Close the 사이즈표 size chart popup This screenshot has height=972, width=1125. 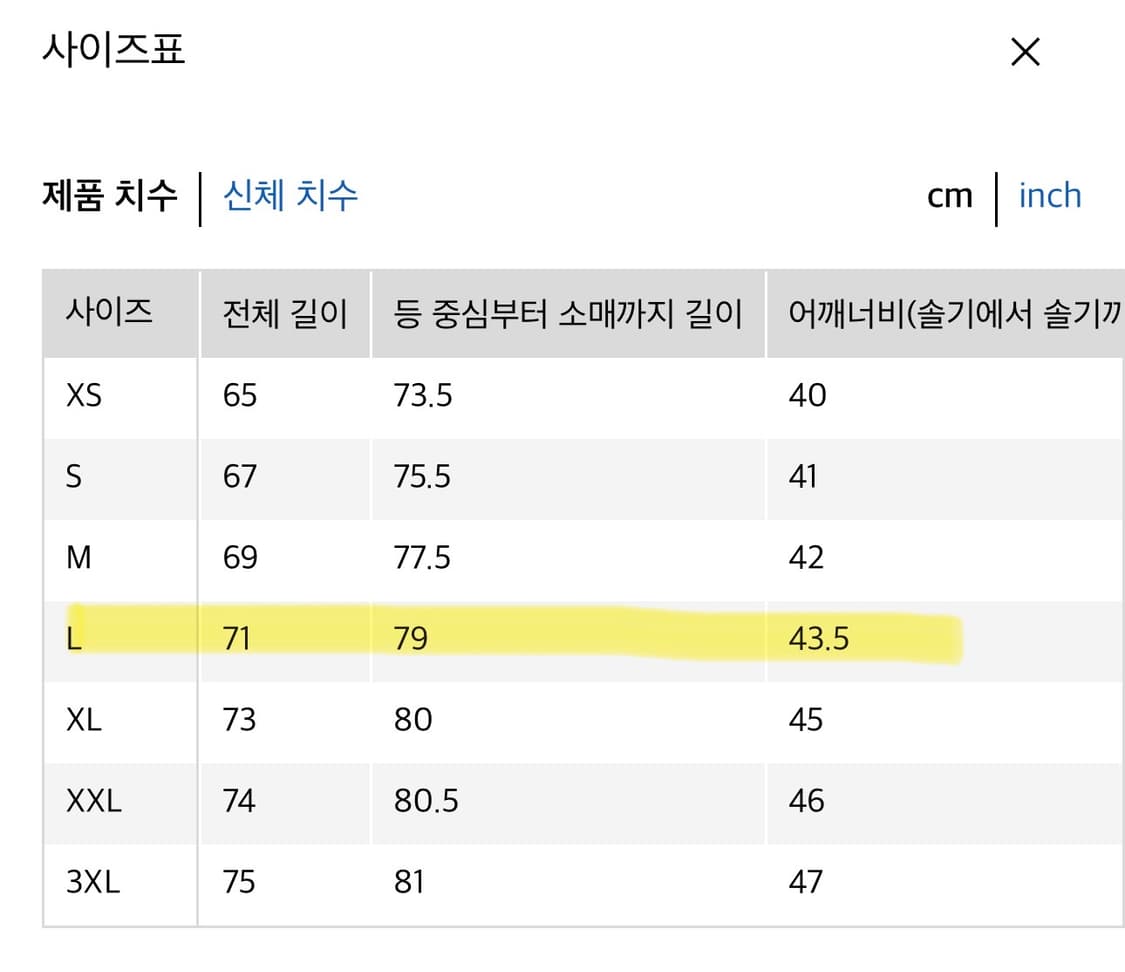coord(1024,52)
